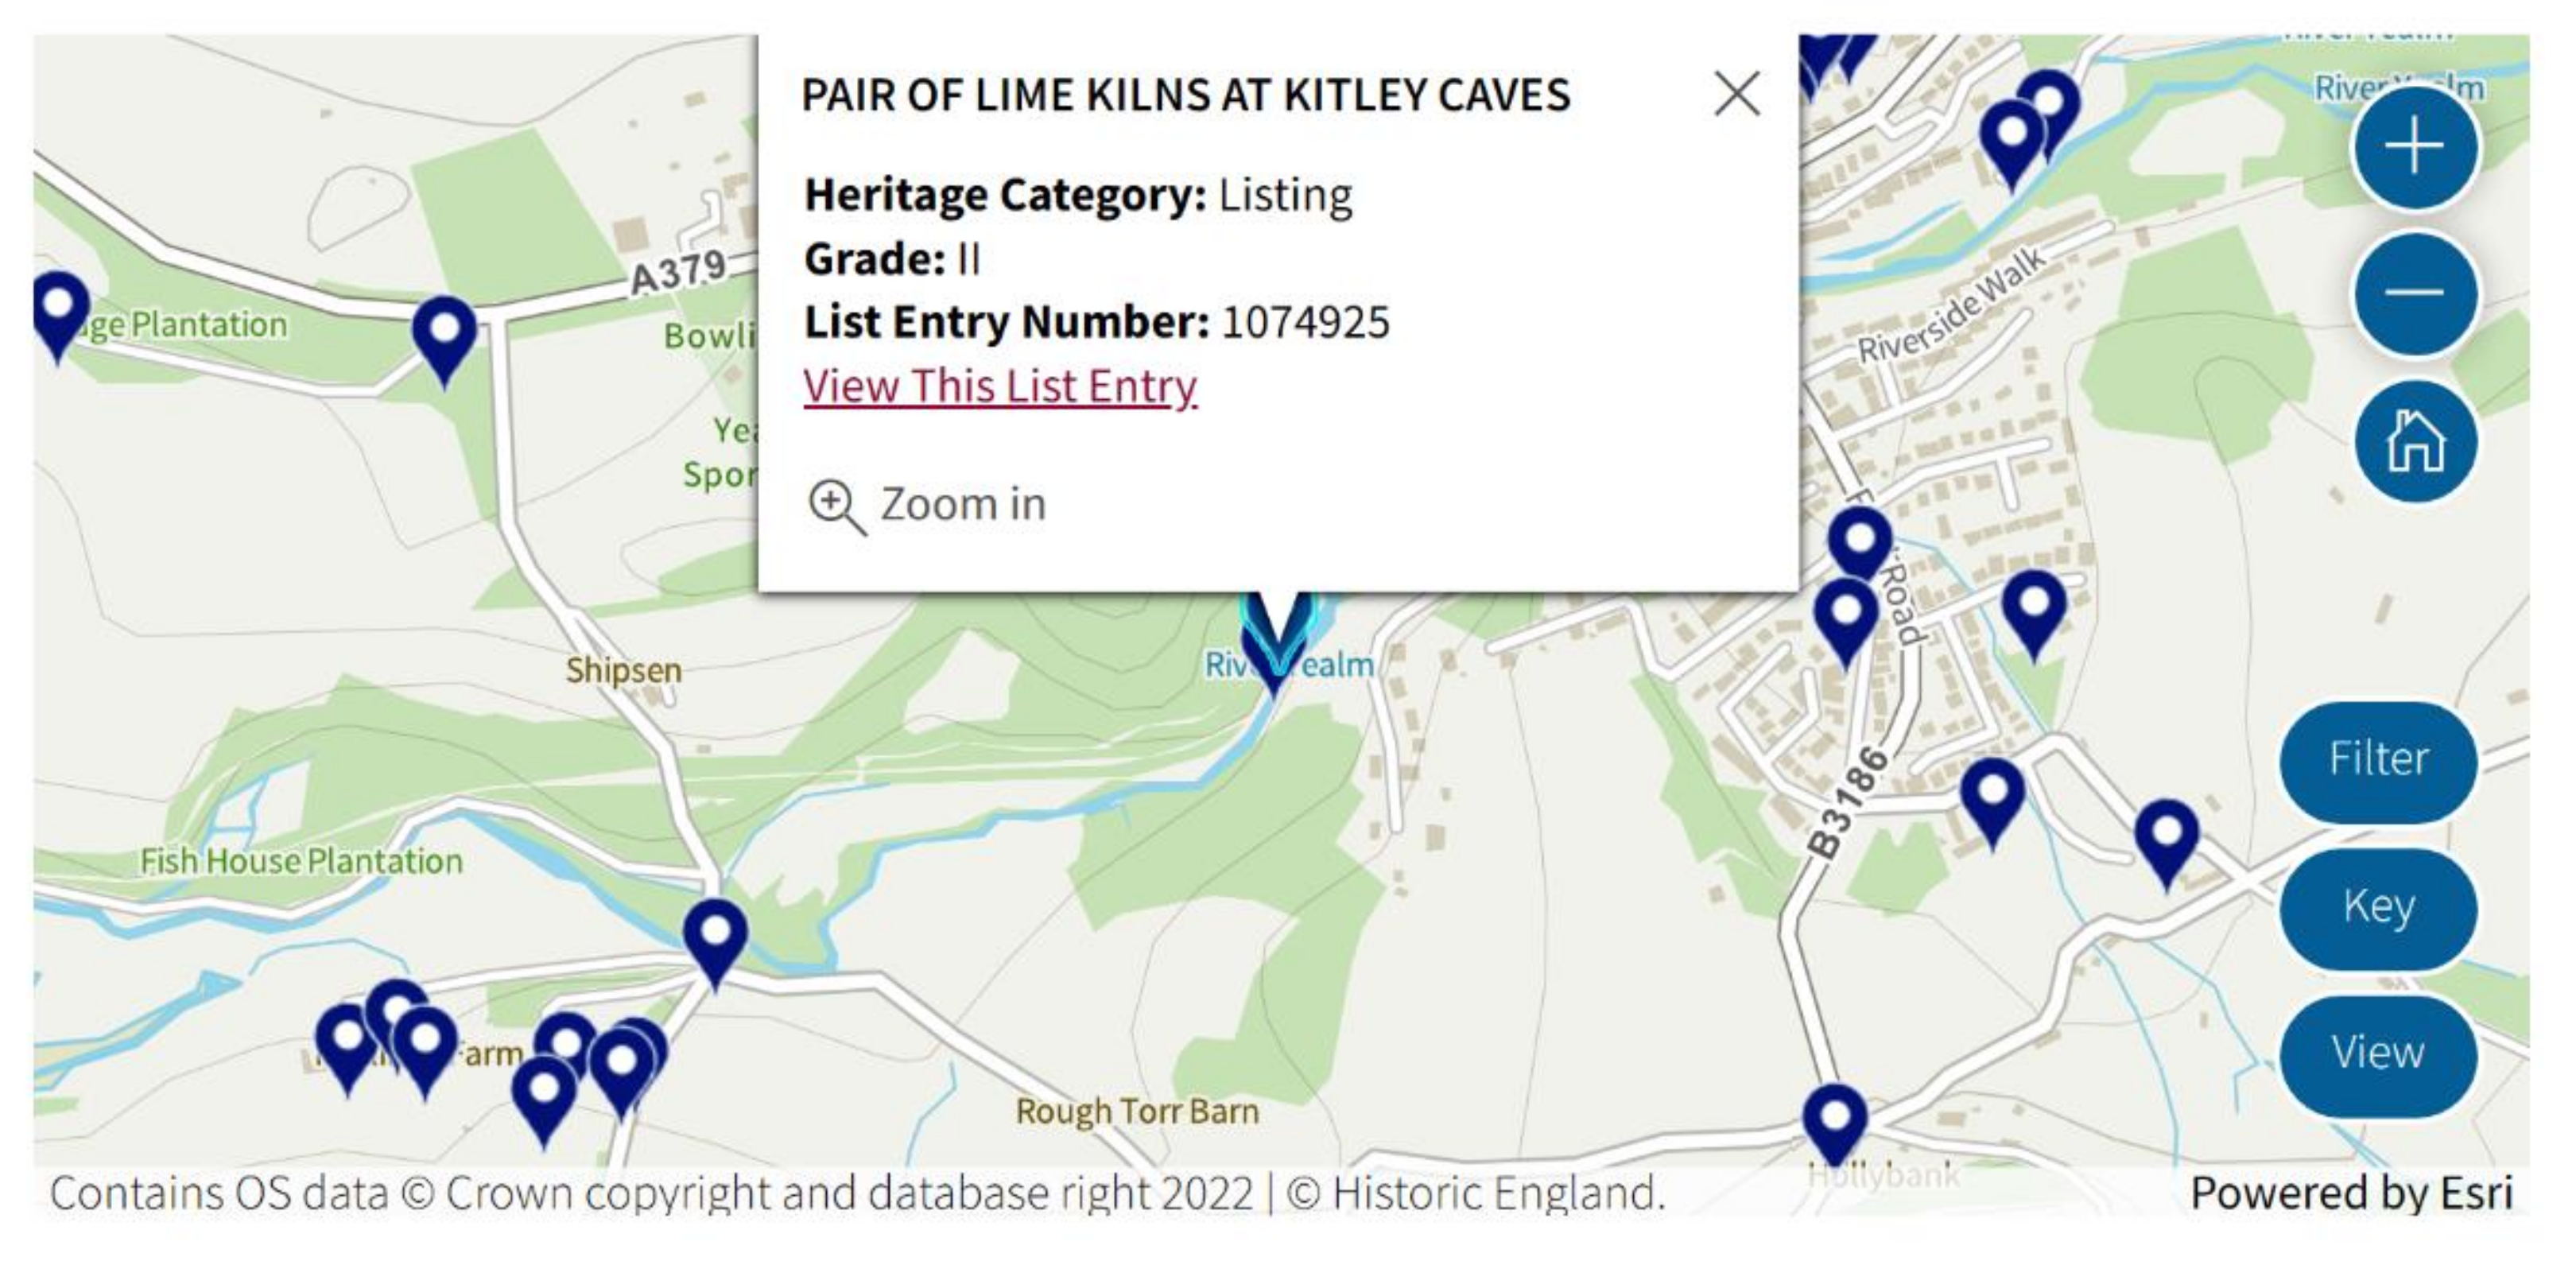Click the Shipsen place label
The width and height of the screenshot is (2576, 1288).
click(x=623, y=670)
